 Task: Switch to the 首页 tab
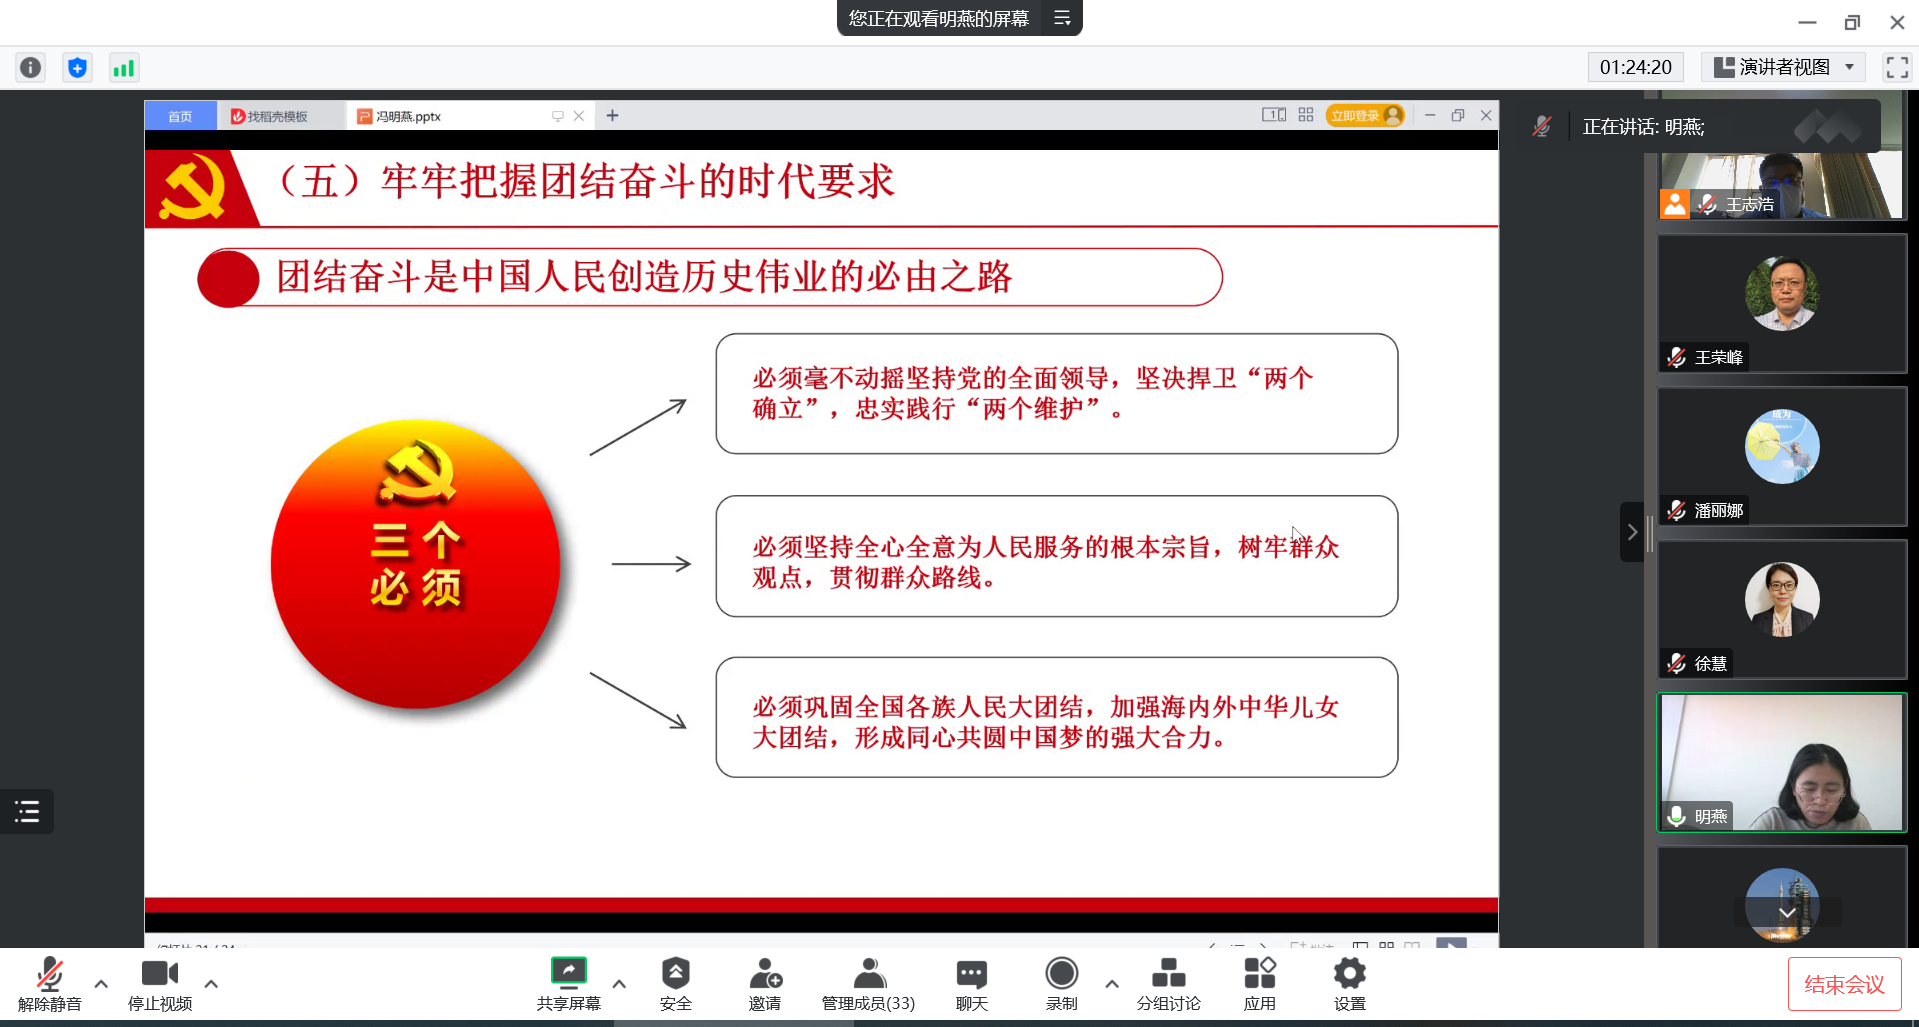tap(180, 117)
